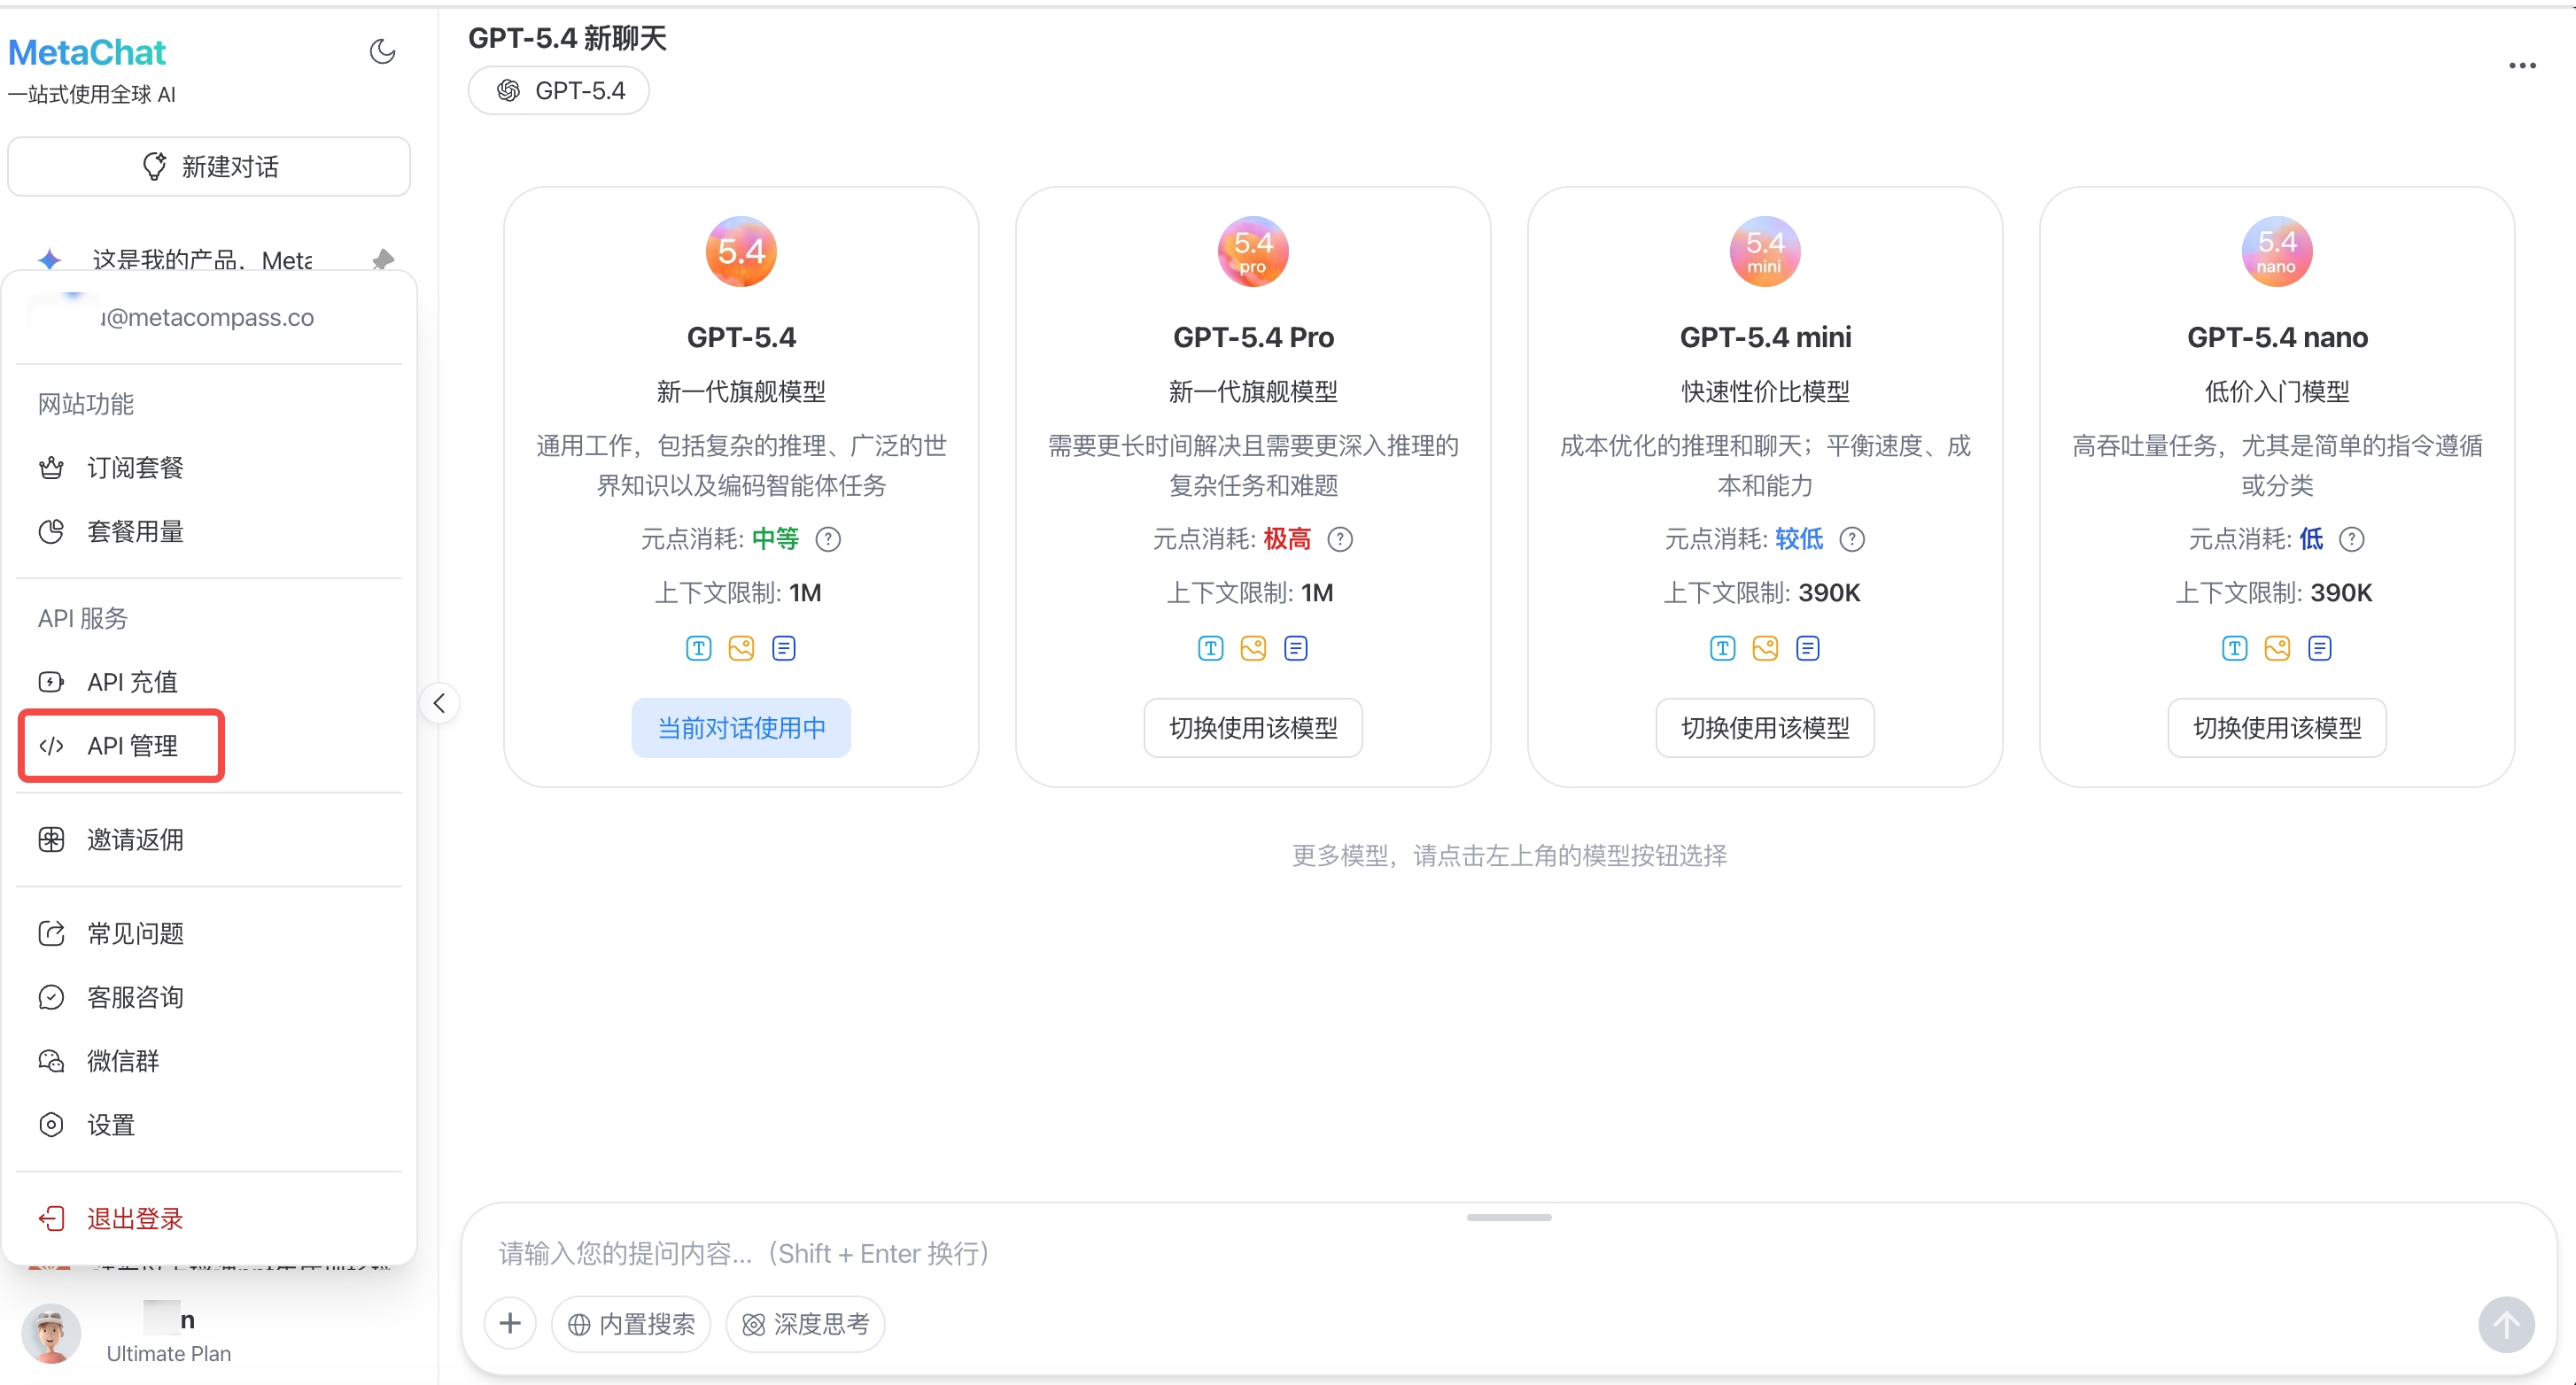This screenshot has height=1385, width=2576.
Task: Click the MetaChat logo
Action: [x=87, y=52]
